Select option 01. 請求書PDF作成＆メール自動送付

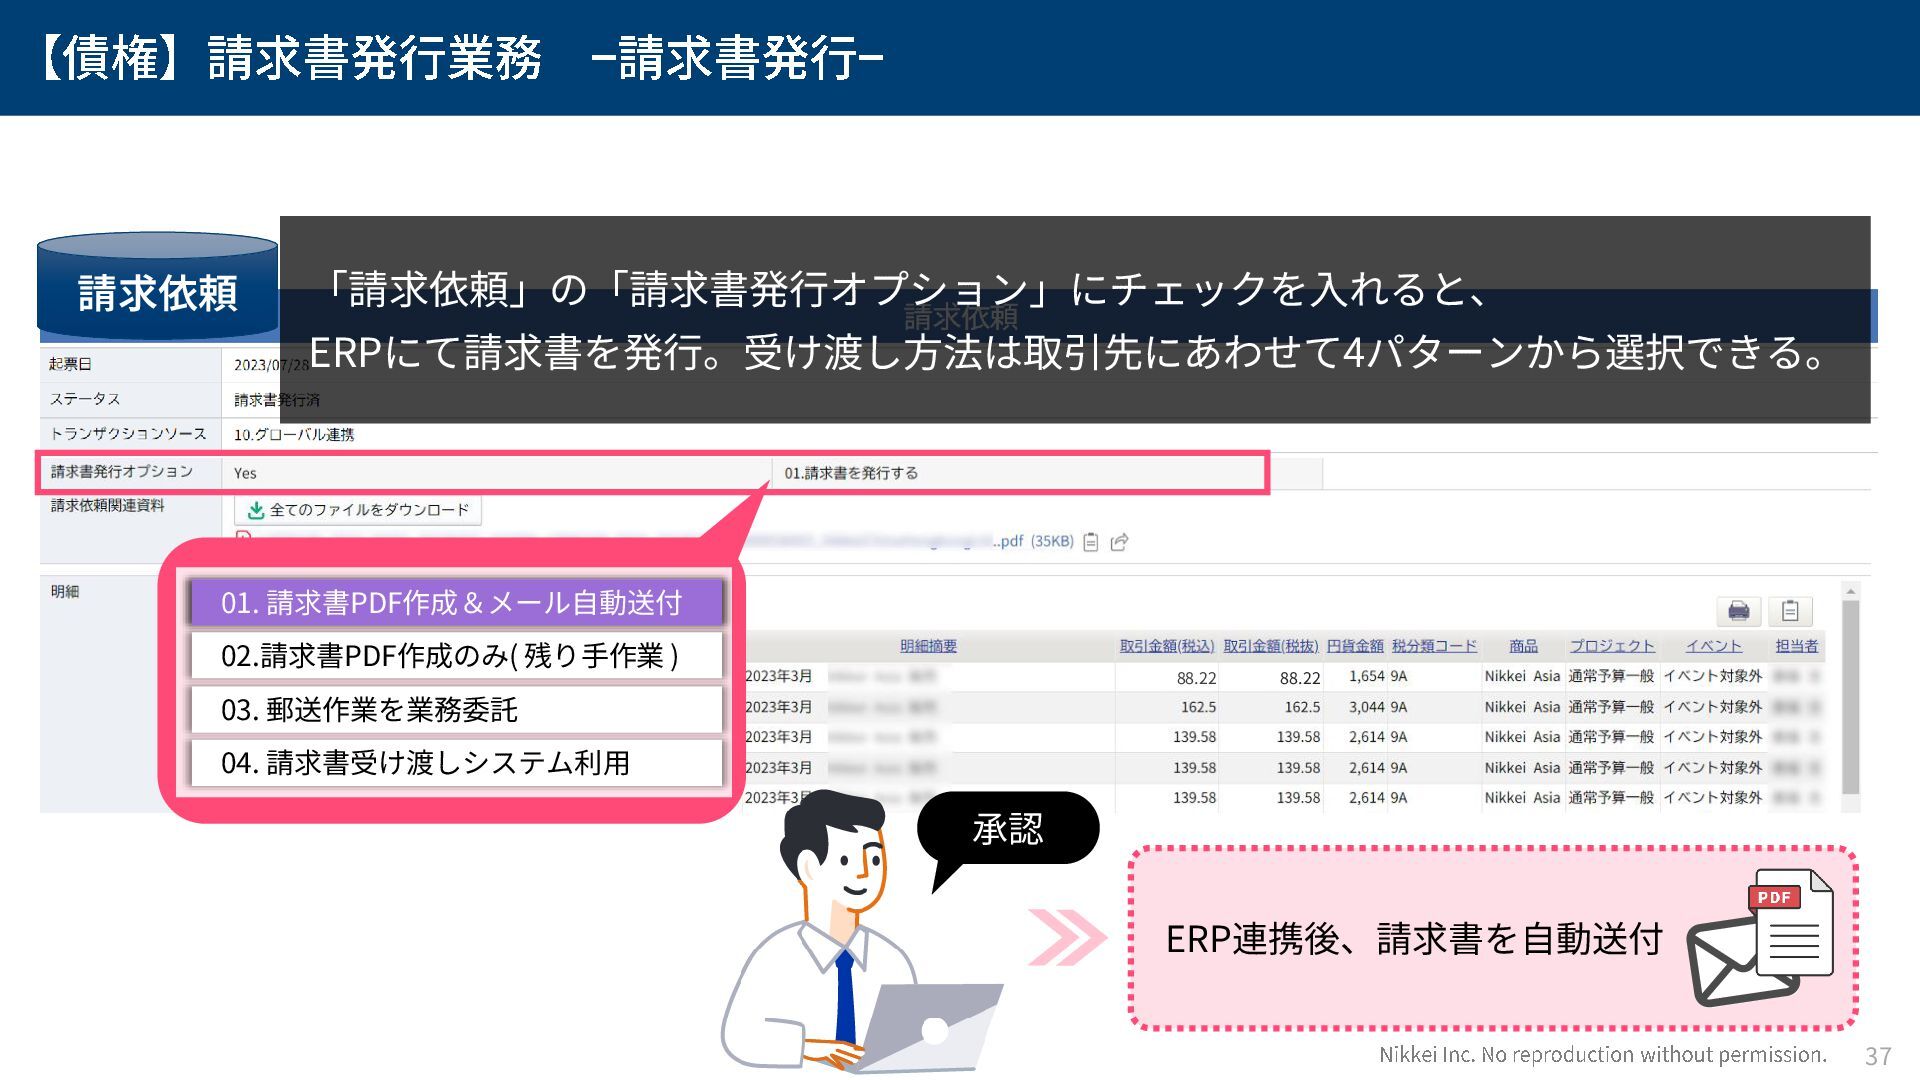coord(455,603)
